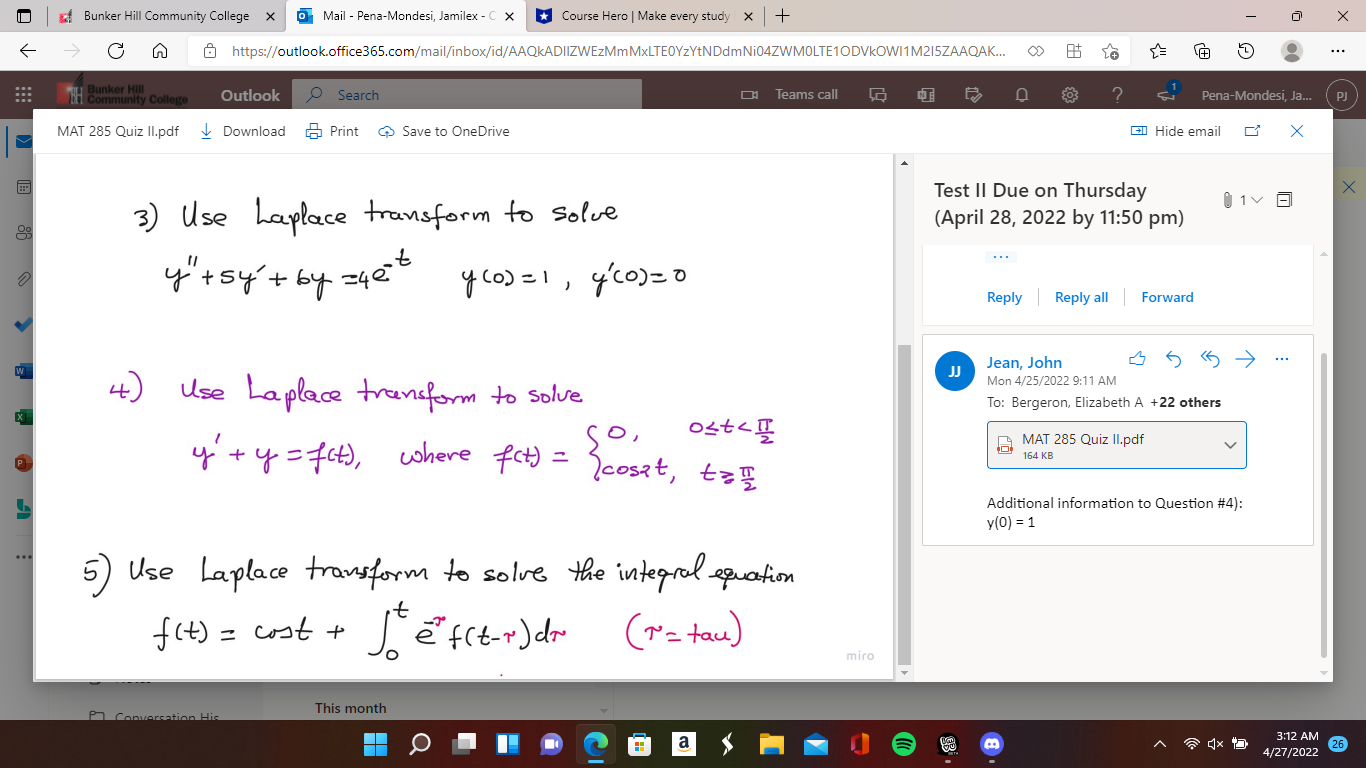
Task: Click inside the Outlook Search field
Action: [450, 94]
